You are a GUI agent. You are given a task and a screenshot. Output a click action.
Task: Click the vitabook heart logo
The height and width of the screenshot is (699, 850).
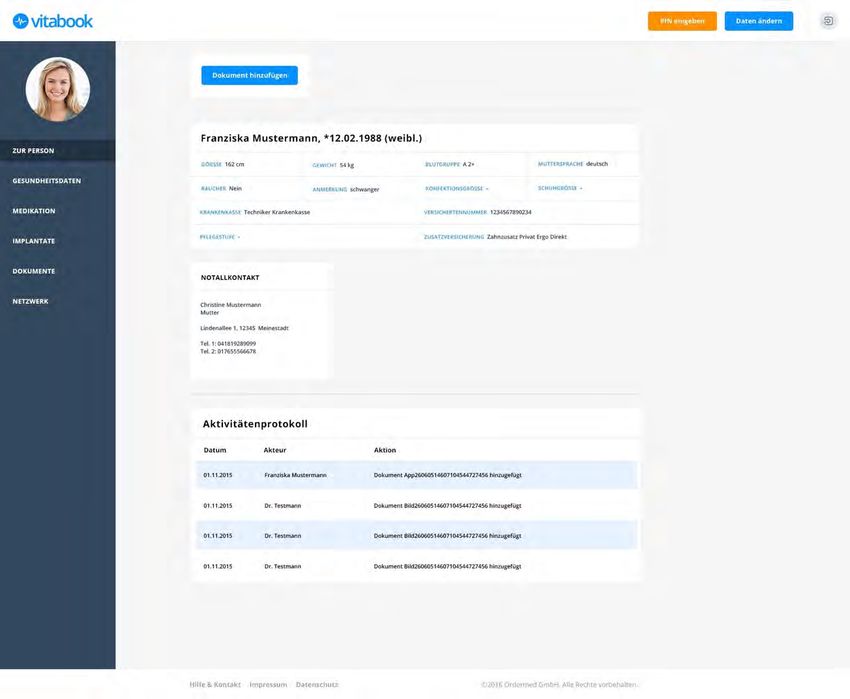point(20,21)
